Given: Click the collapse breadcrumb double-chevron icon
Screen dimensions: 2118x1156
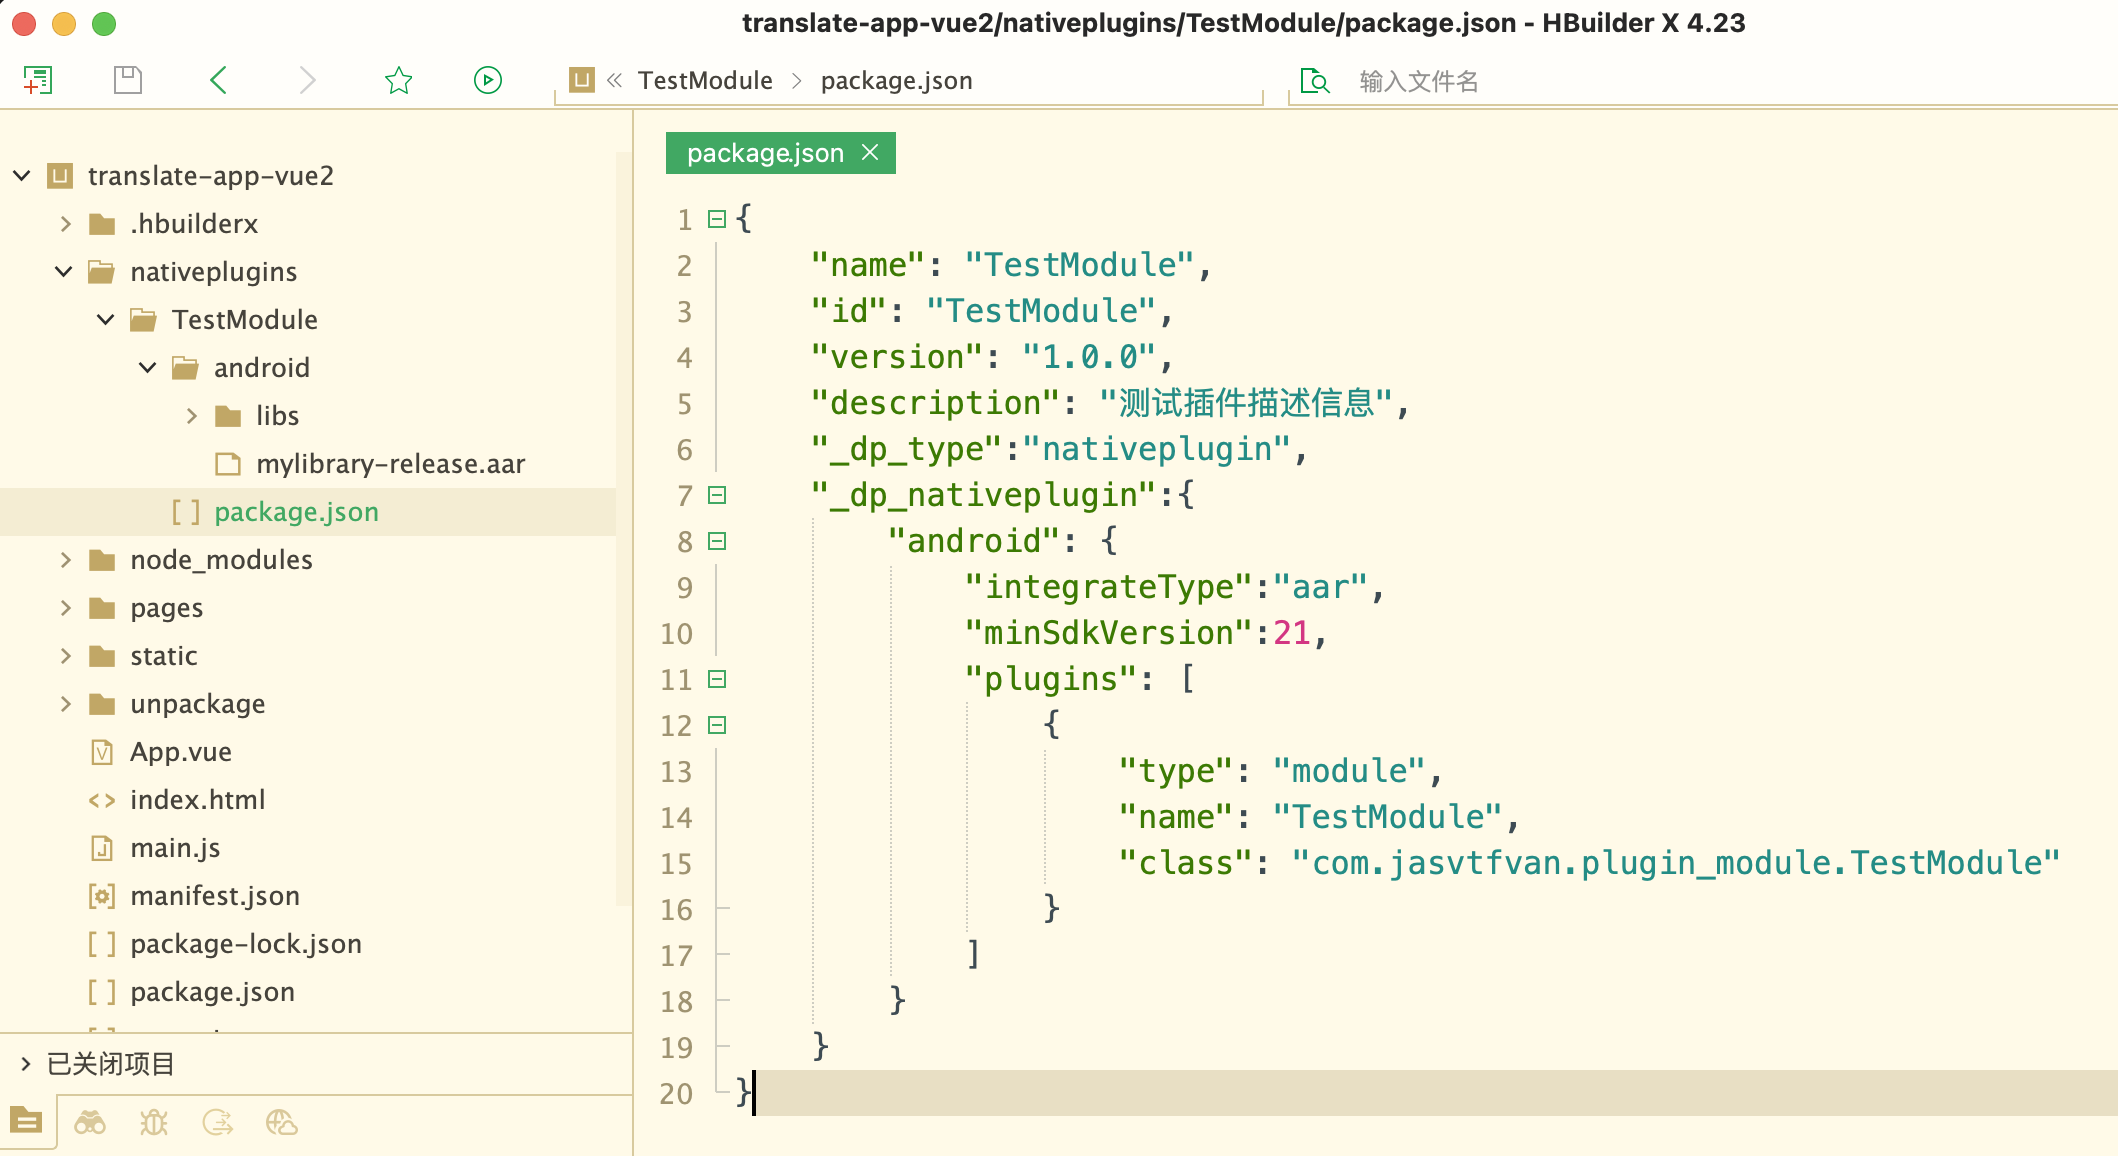Looking at the screenshot, I should 615,80.
